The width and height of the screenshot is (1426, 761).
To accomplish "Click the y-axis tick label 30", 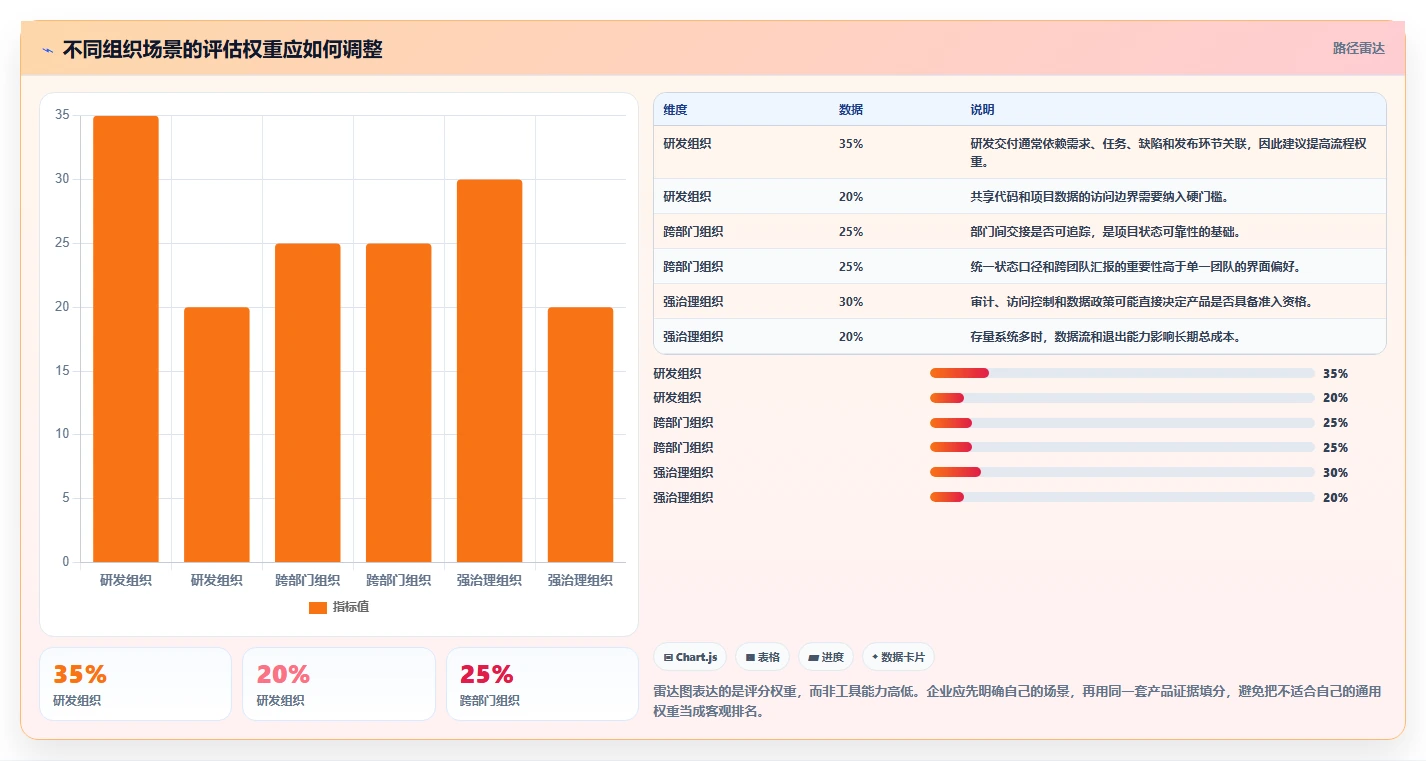I will [62, 179].
